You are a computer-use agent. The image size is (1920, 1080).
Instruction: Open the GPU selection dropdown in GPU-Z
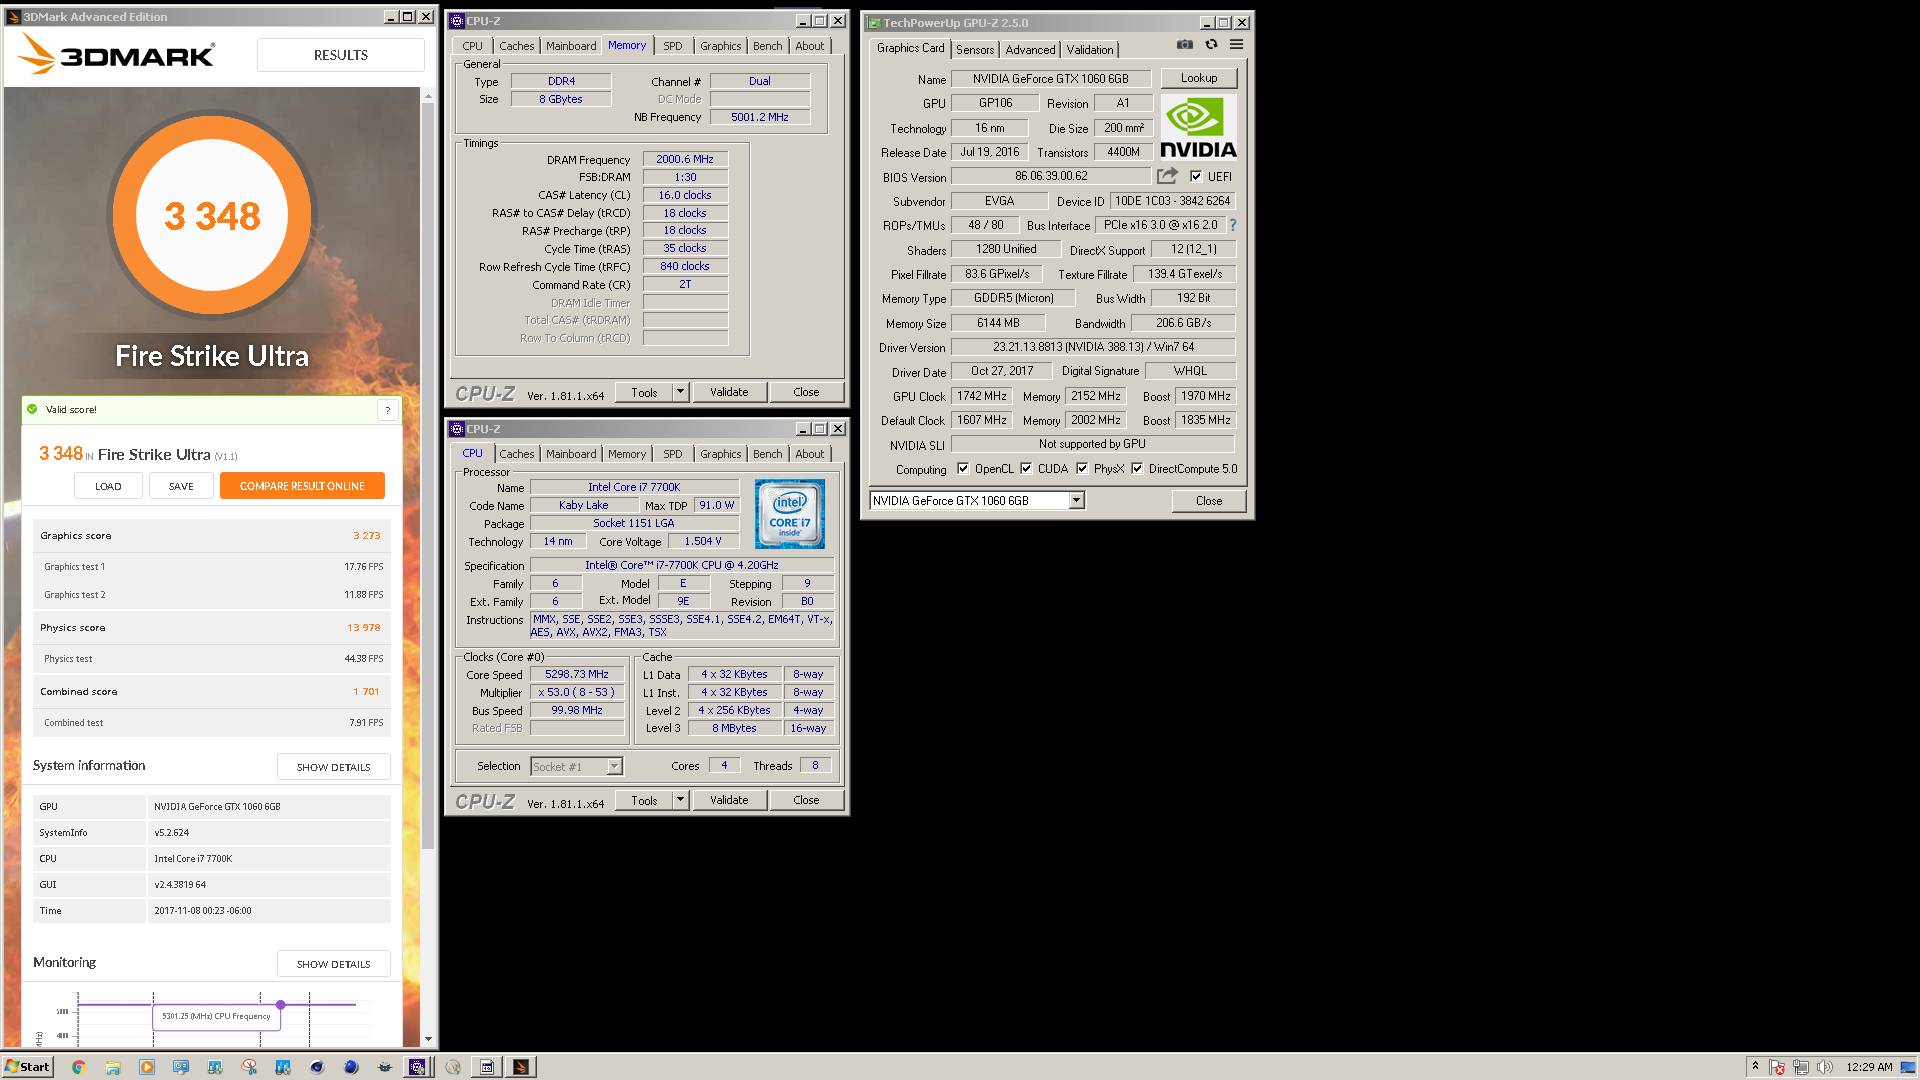(1077, 501)
